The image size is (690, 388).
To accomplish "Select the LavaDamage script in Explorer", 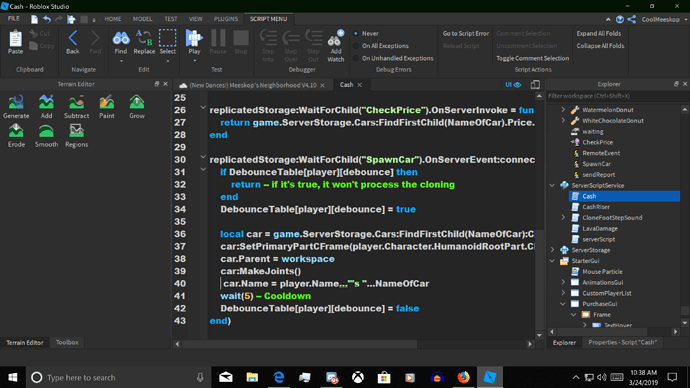I will point(600,228).
